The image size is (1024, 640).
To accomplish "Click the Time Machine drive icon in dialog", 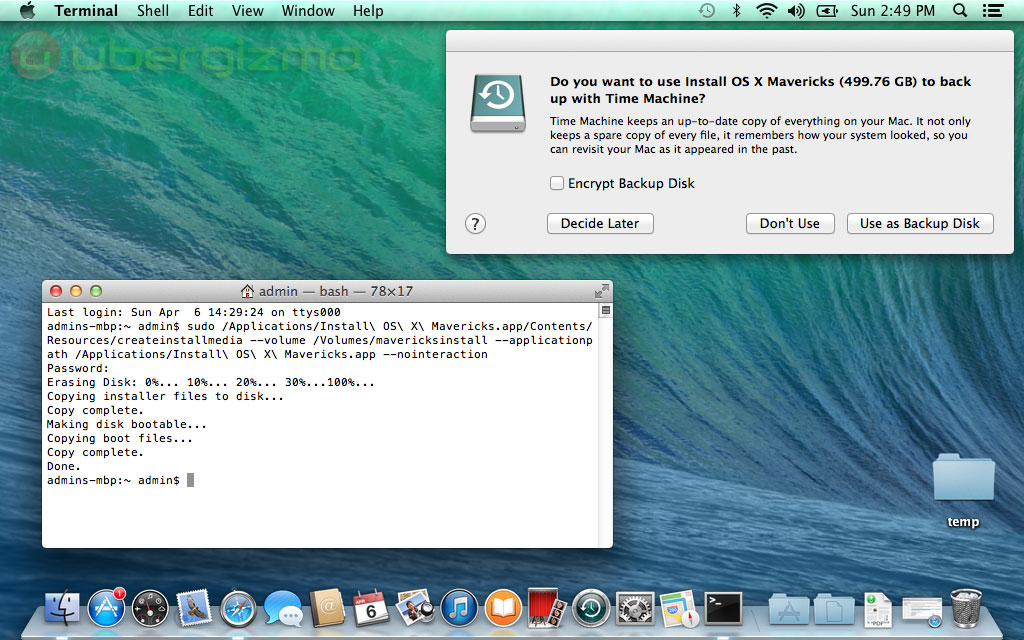I will pos(498,103).
